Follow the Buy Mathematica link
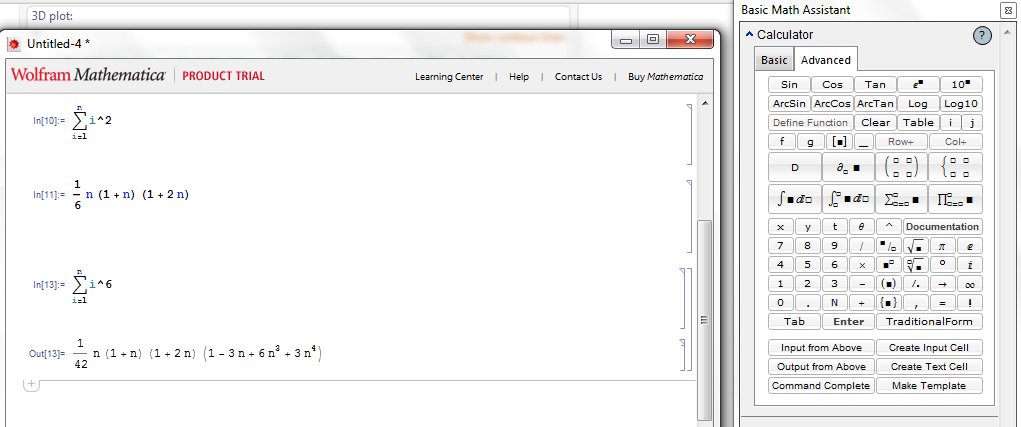The image size is (1021, 427). 665,77
